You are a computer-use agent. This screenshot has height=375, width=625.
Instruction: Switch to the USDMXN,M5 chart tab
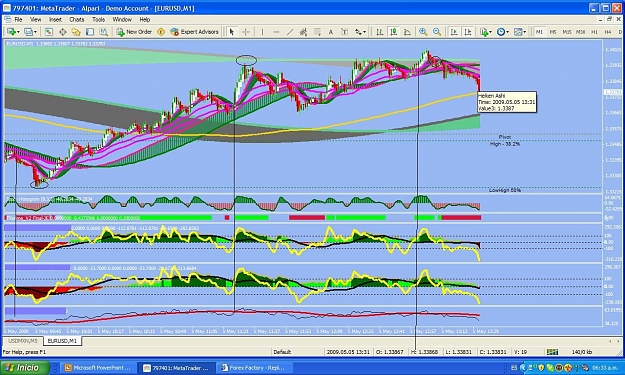tap(23, 341)
